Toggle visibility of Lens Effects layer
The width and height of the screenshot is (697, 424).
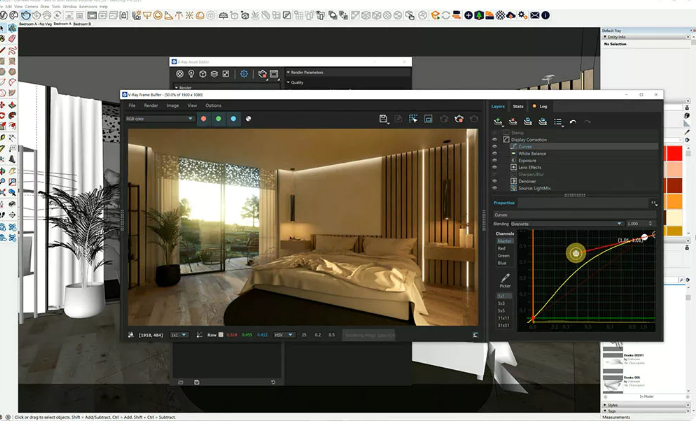[494, 167]
